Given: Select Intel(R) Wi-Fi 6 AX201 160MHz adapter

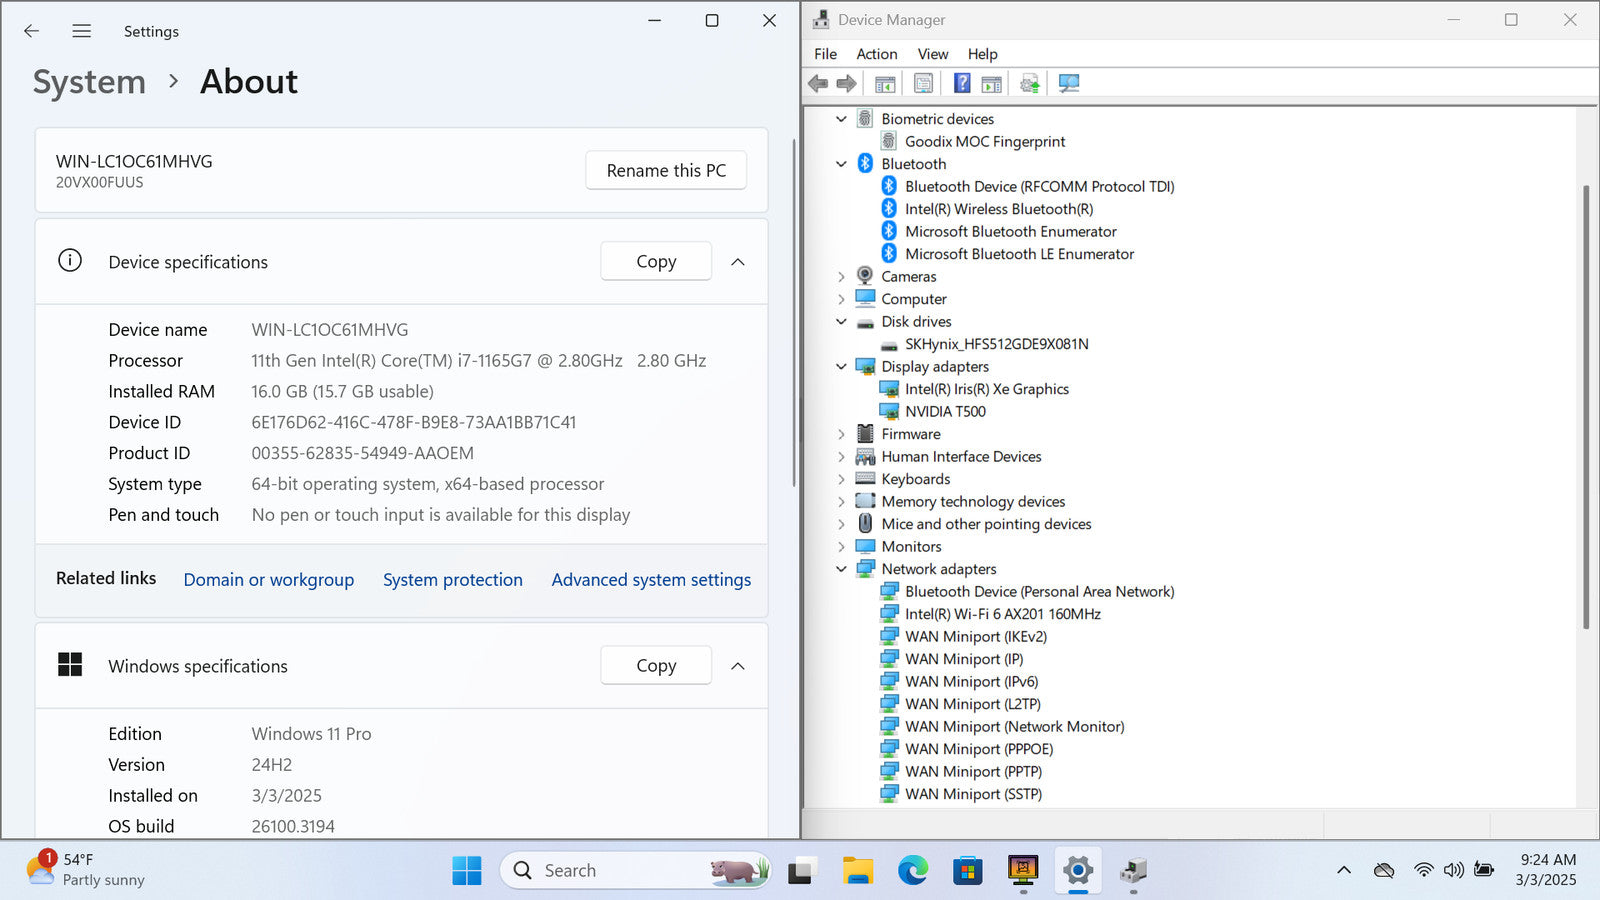Looking at the screenshot, I should click(1003, 614).
